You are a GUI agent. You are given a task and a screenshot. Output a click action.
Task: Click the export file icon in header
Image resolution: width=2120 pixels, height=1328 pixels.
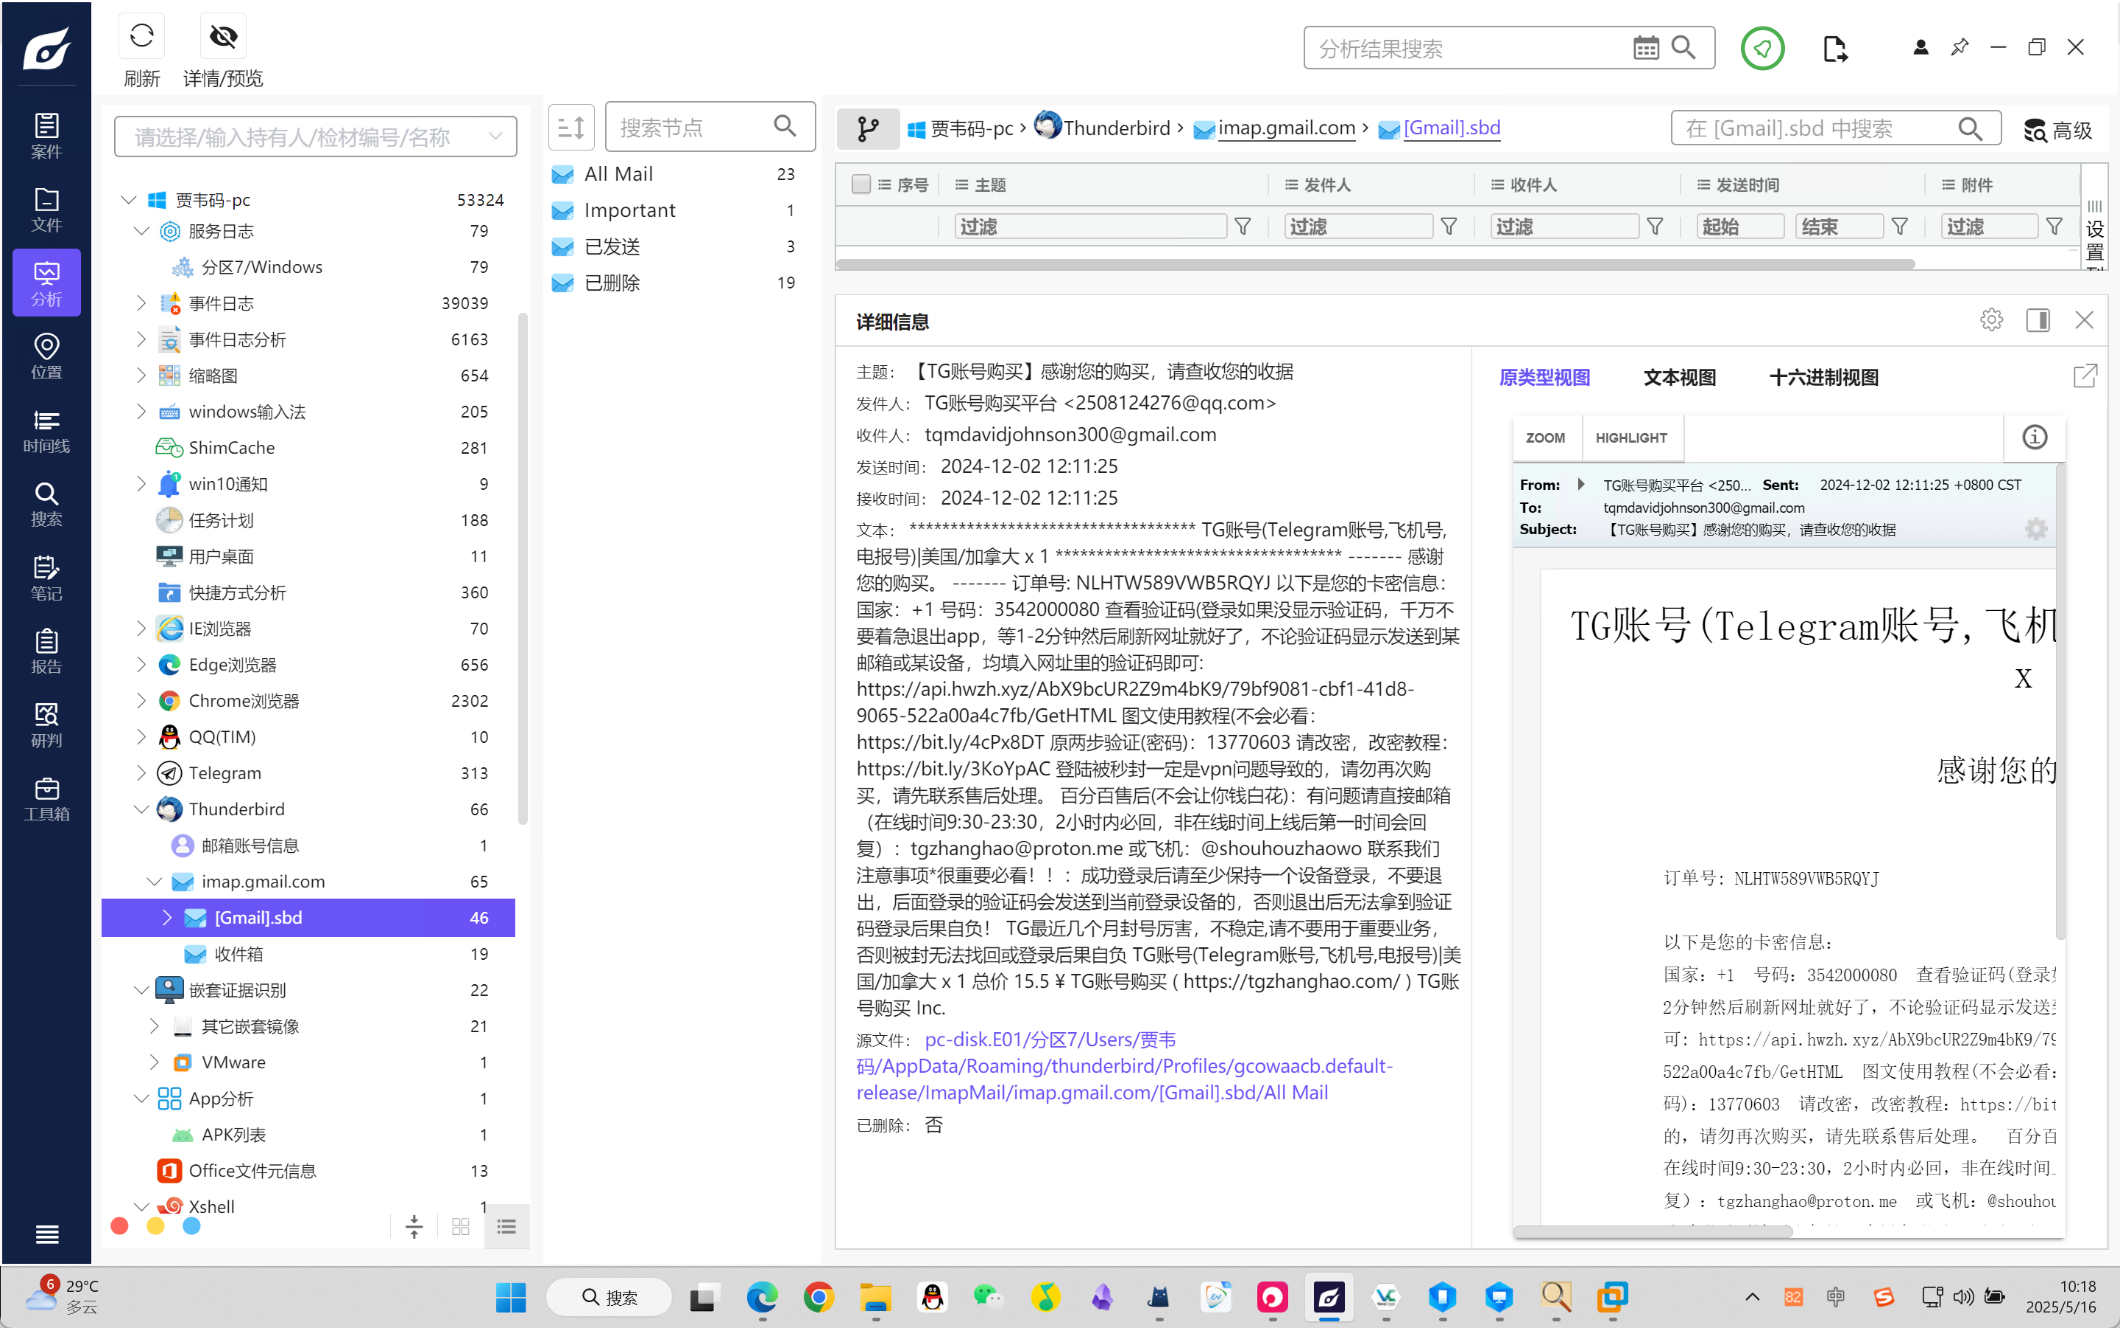point(1835,48)
